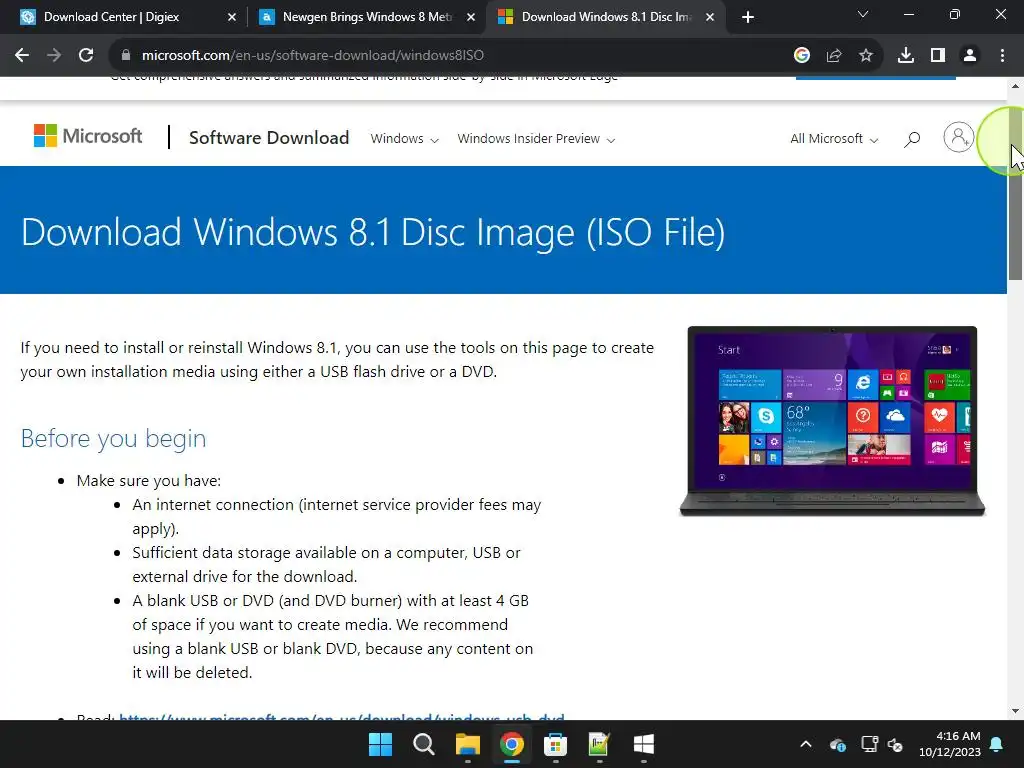
Task: Open Chrome three-dot menu
Action: (x=1002, y=56)
